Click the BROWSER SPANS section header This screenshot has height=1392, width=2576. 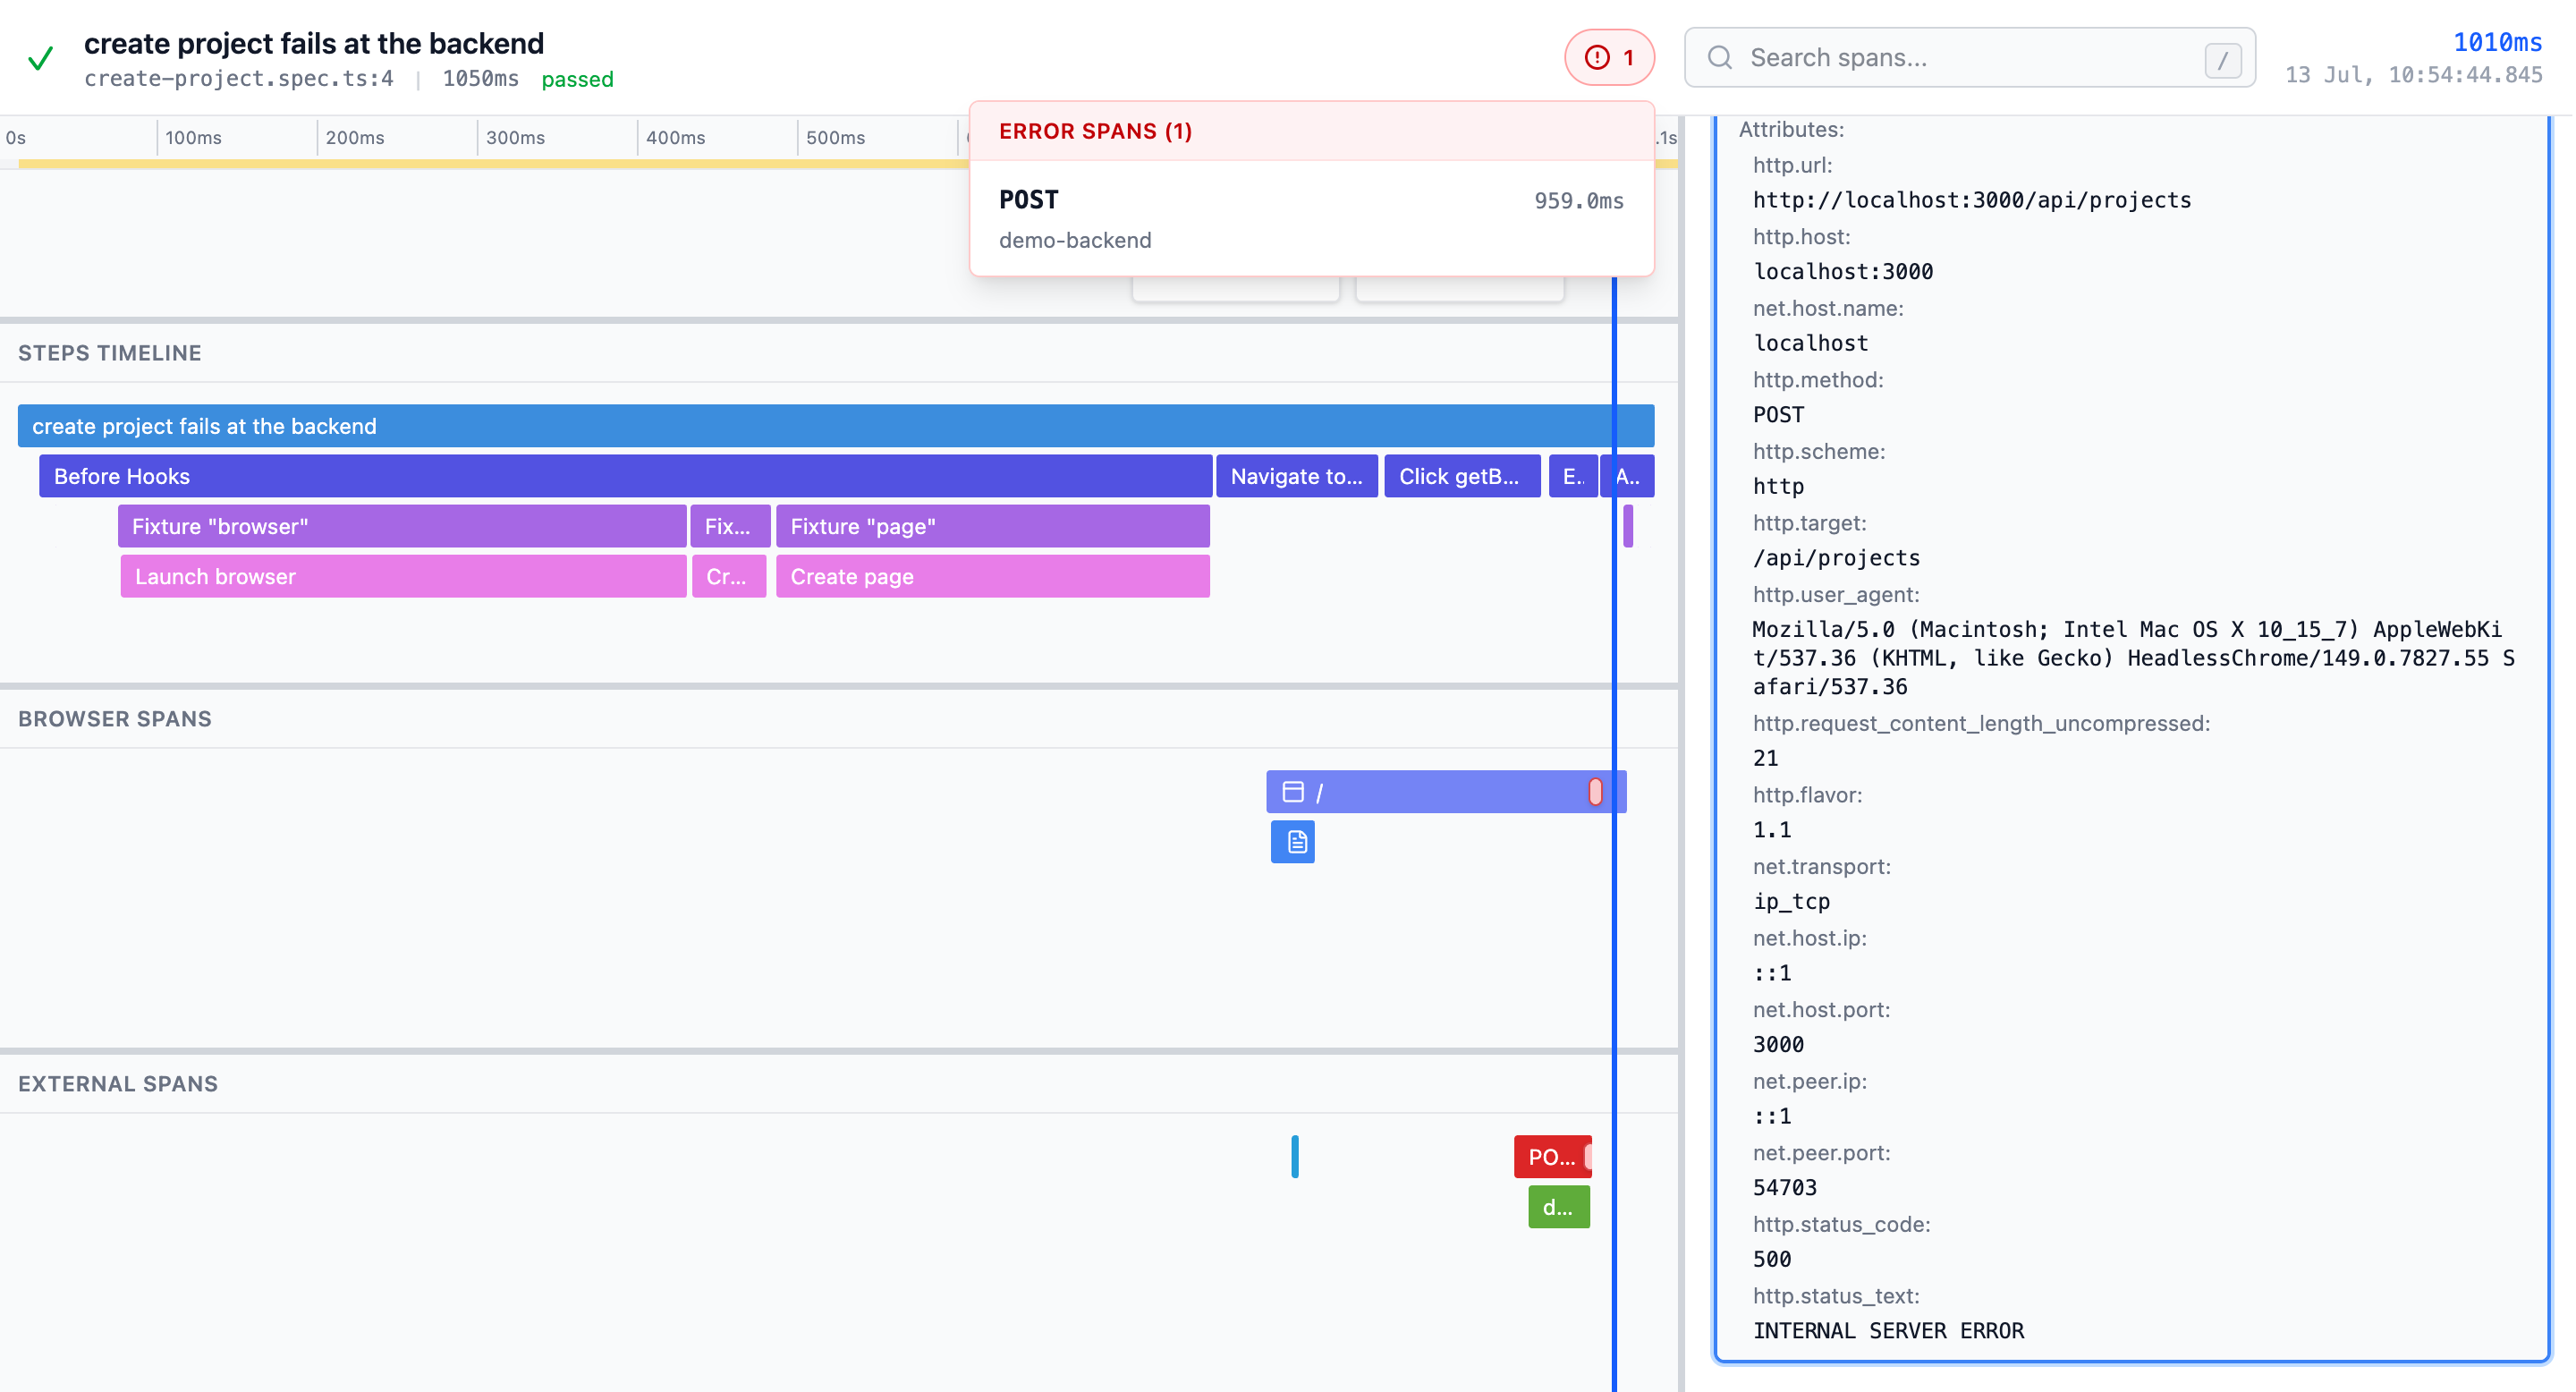tap(115, 718)
